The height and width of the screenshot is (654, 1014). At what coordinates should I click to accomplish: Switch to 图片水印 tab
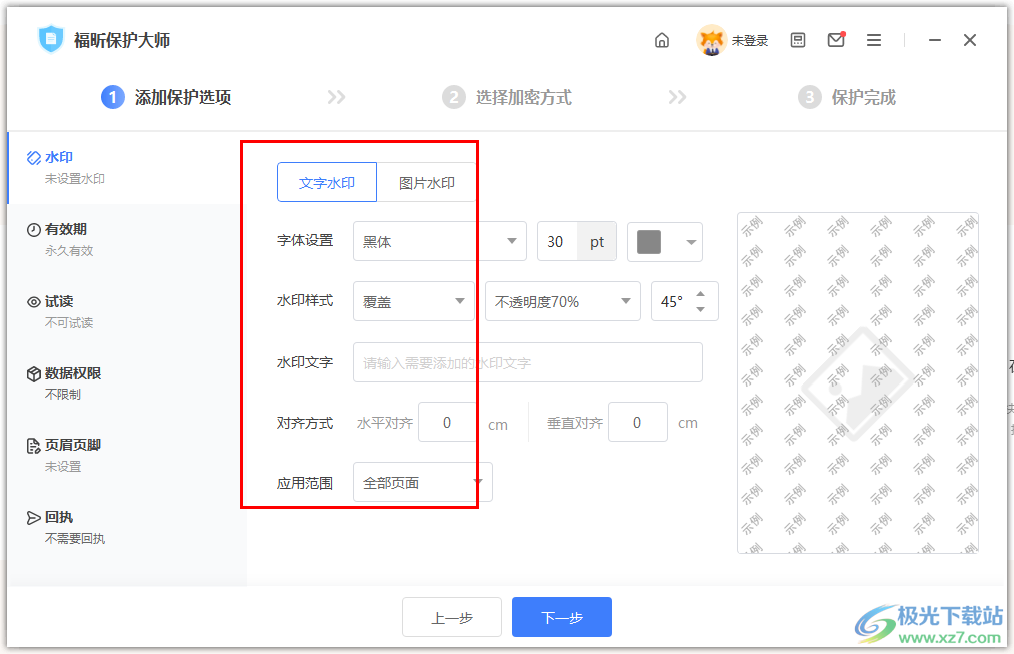426,182
